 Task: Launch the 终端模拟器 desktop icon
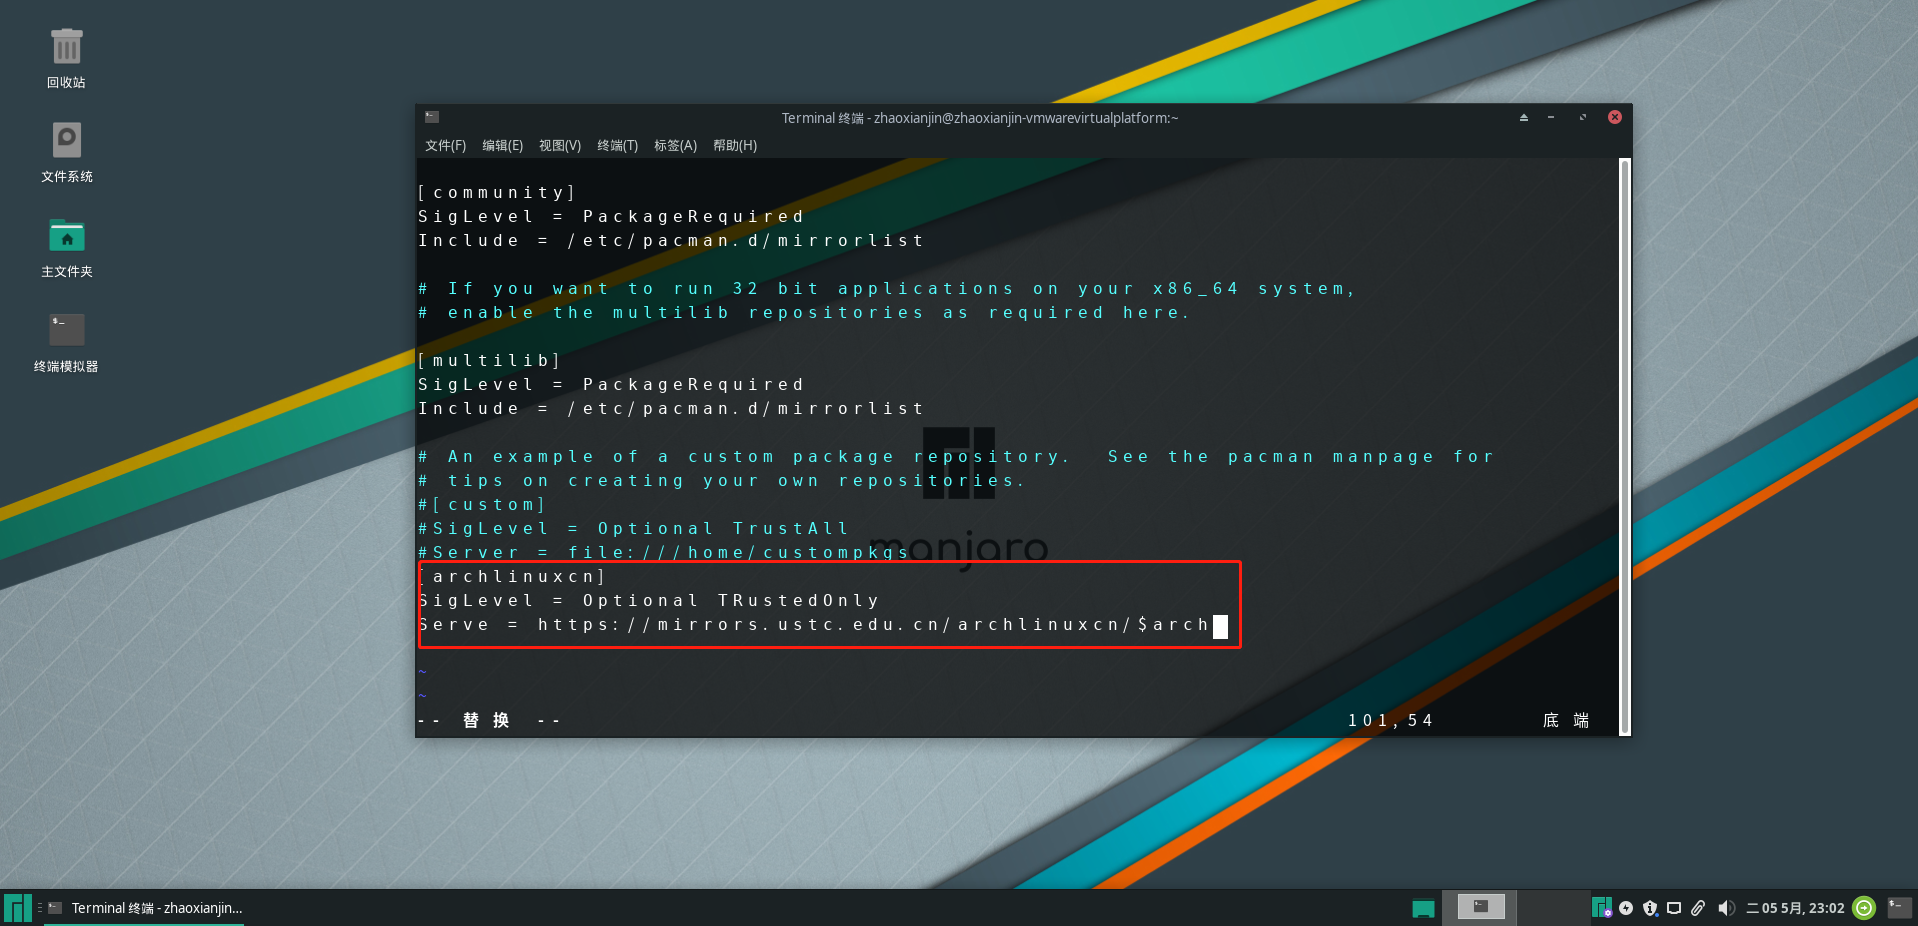(66, 342)
